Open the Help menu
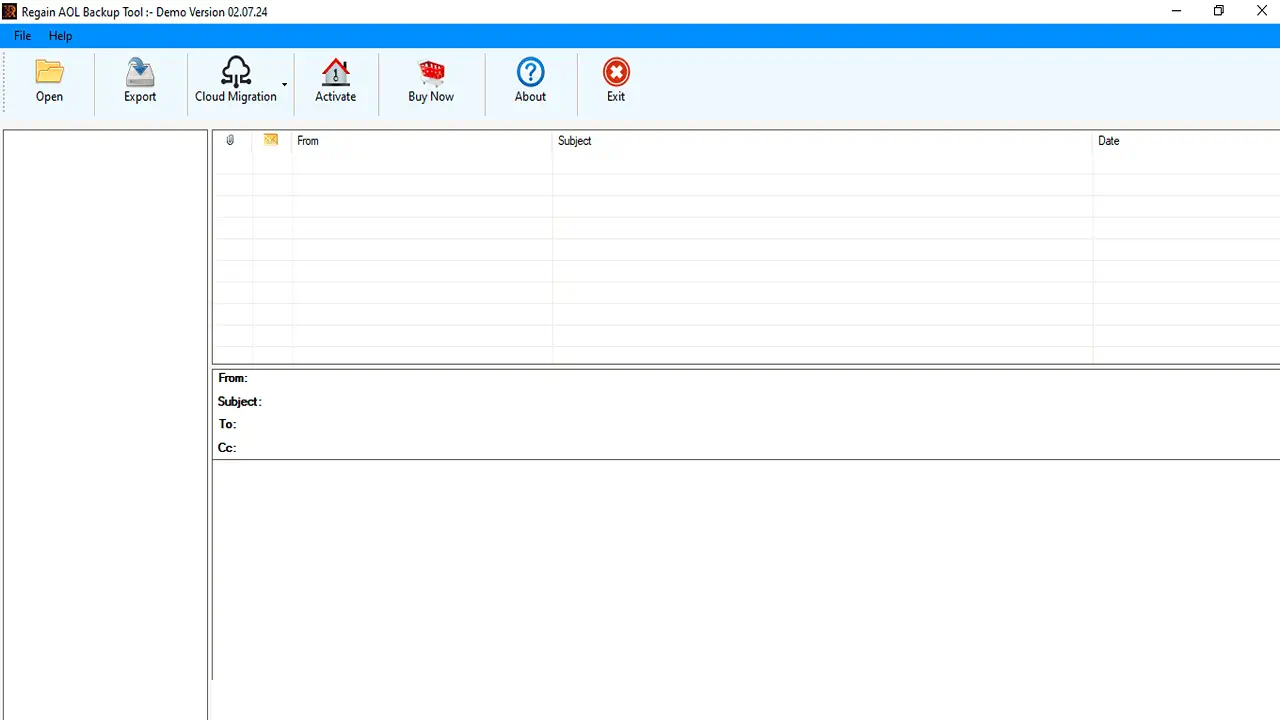 60,36
